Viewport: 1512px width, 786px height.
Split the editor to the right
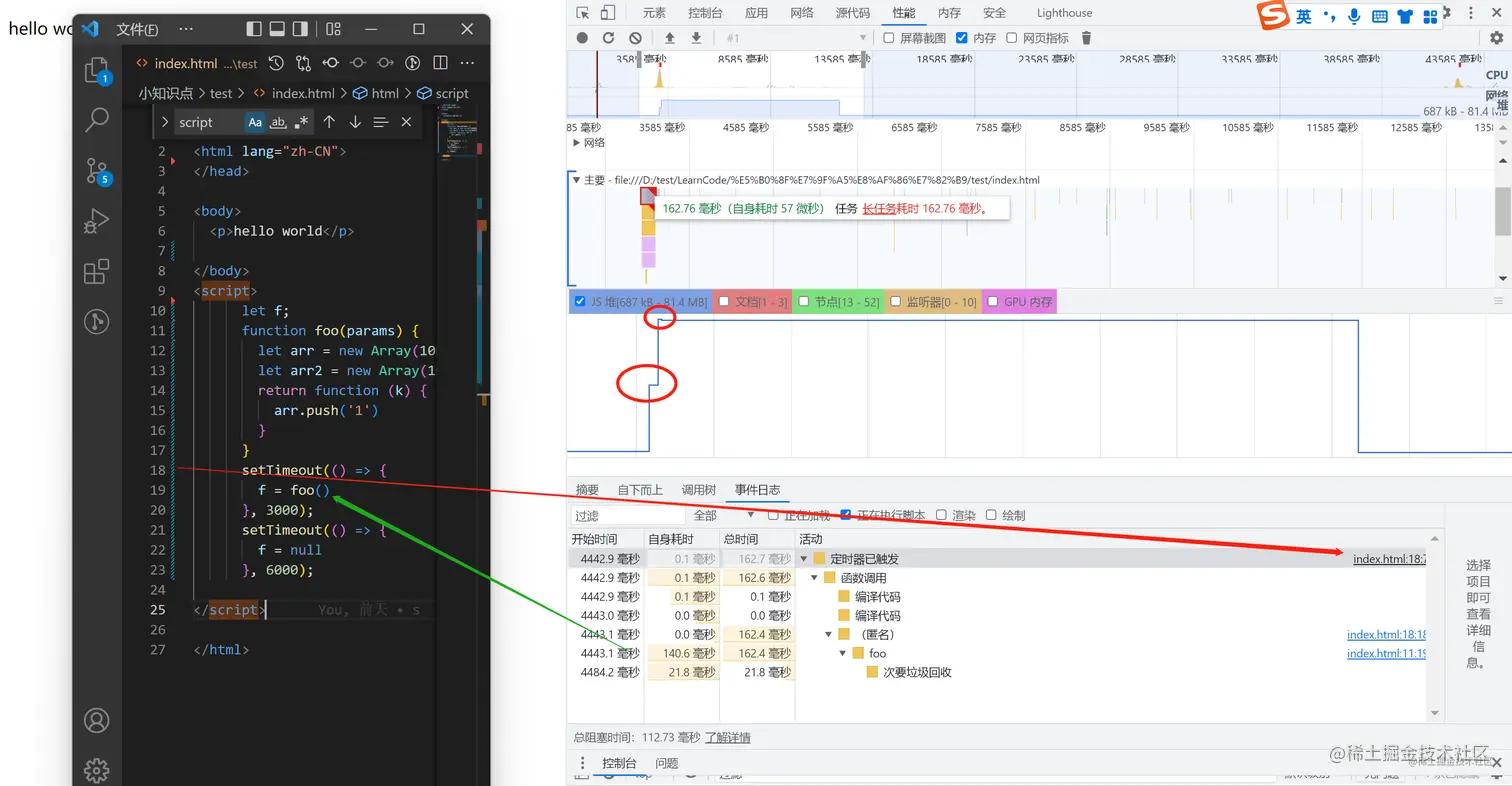[440, 63]
